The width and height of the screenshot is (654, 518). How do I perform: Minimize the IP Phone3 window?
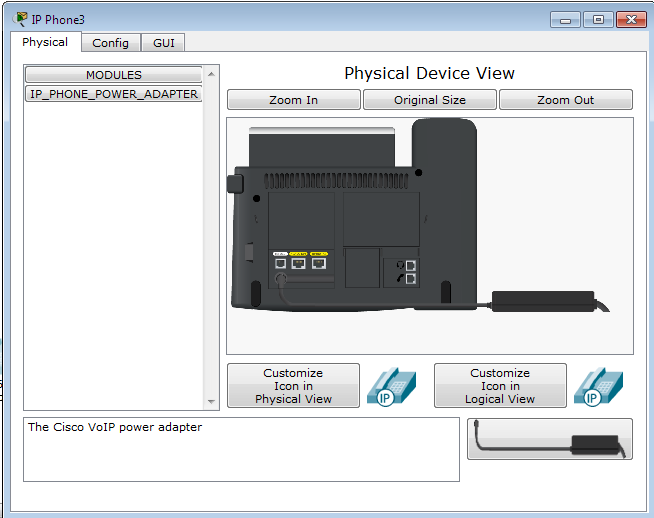point(565,20)
